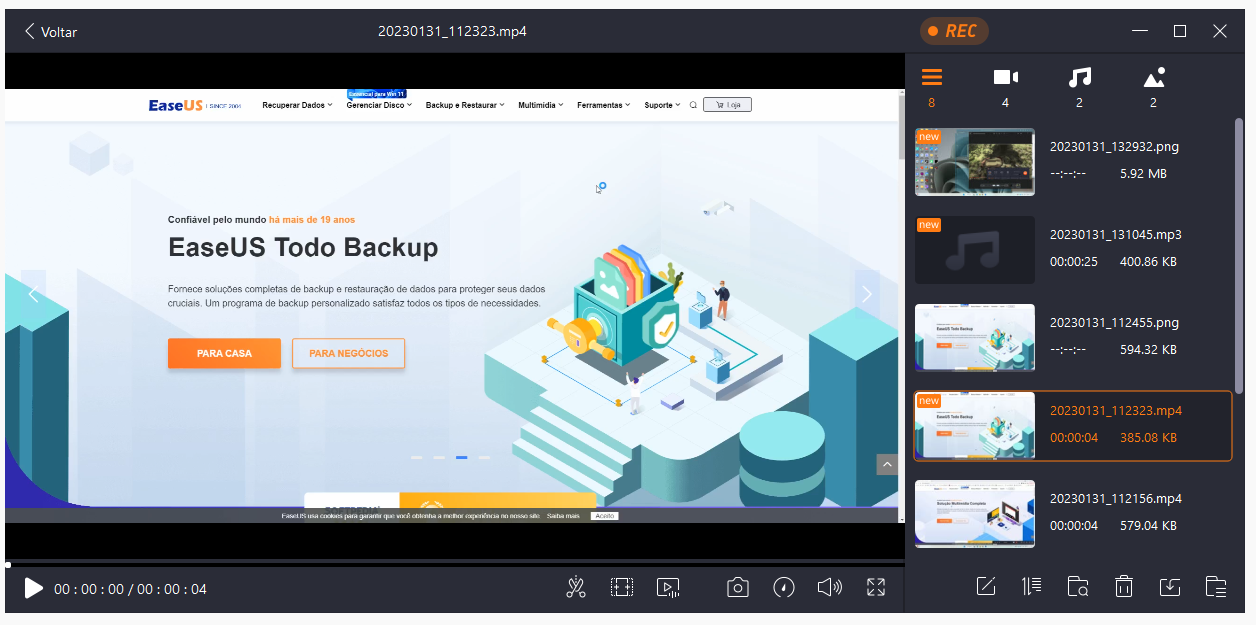This screenshot has width=1256, height=625.
Task: Show all recordings tab with 8 items
Action: (932, 87)
